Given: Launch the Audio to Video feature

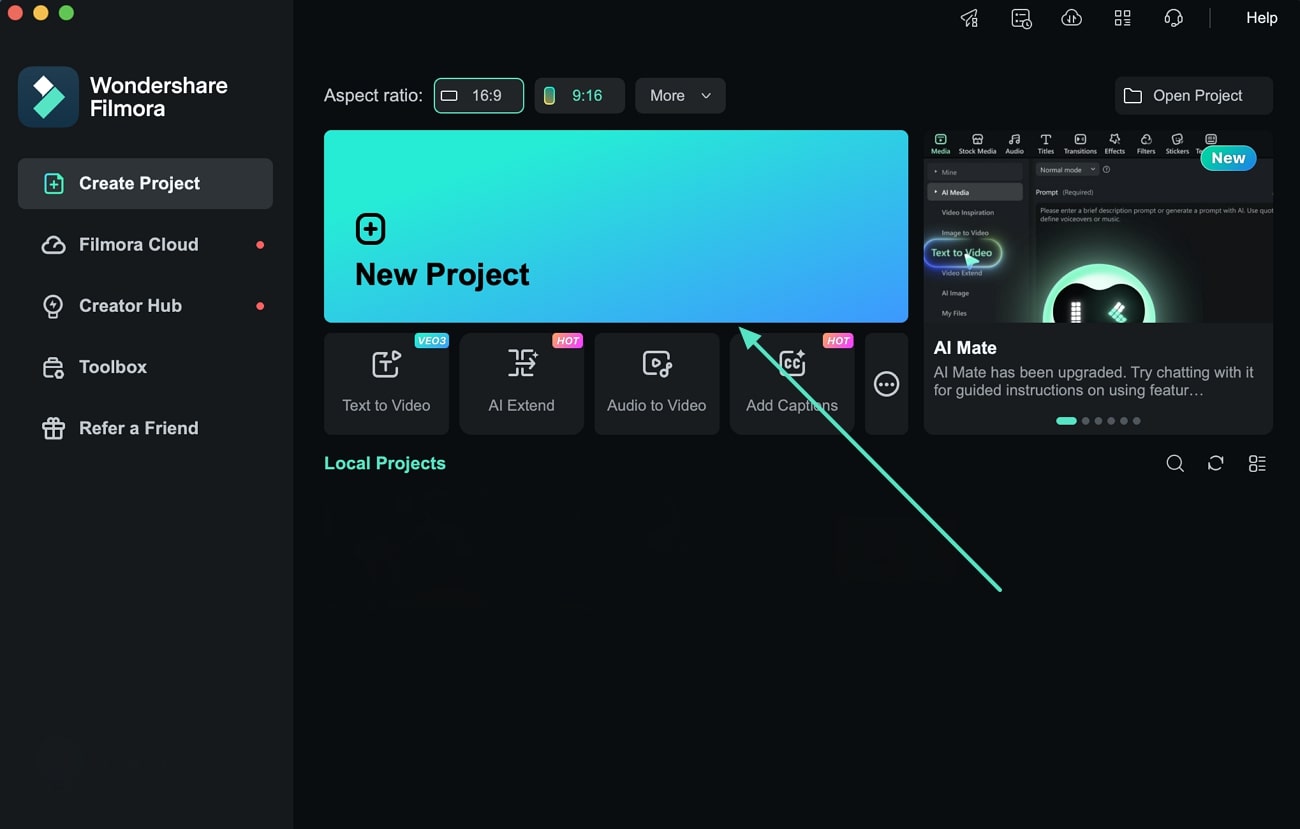Looking at the screenshot, I should (x=656, y=384).
